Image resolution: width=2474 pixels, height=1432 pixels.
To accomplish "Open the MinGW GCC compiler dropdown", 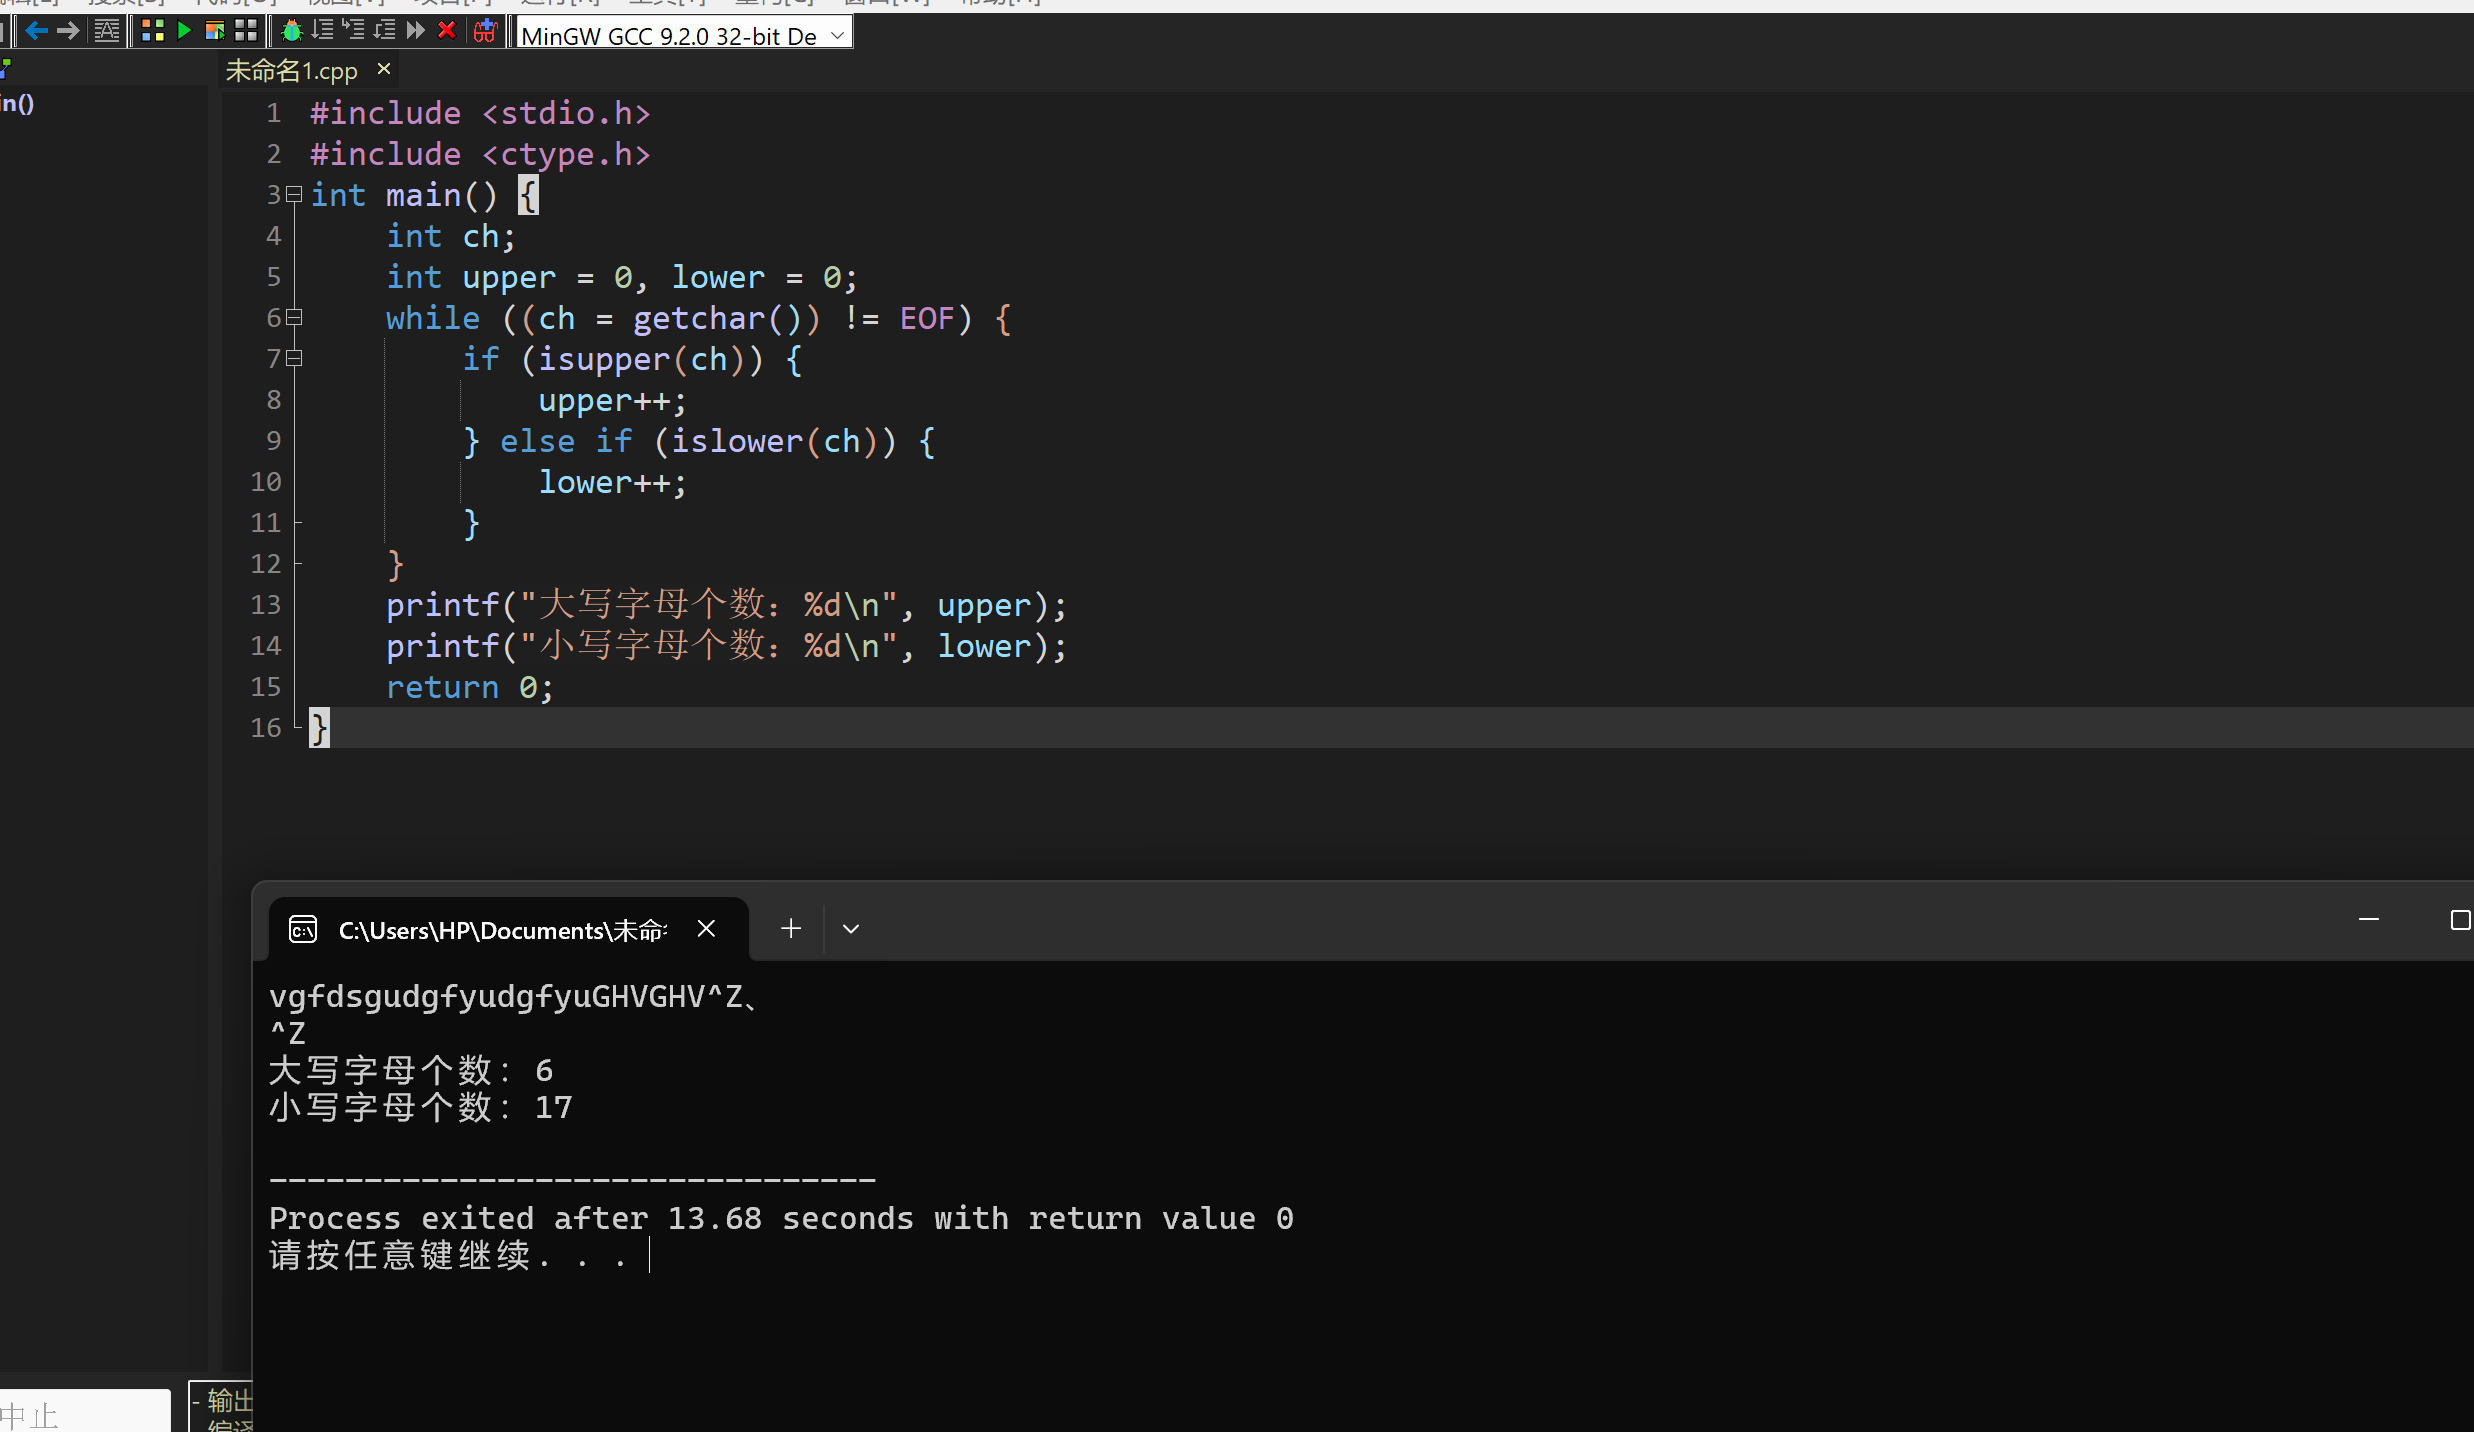I will coord(838,36).
